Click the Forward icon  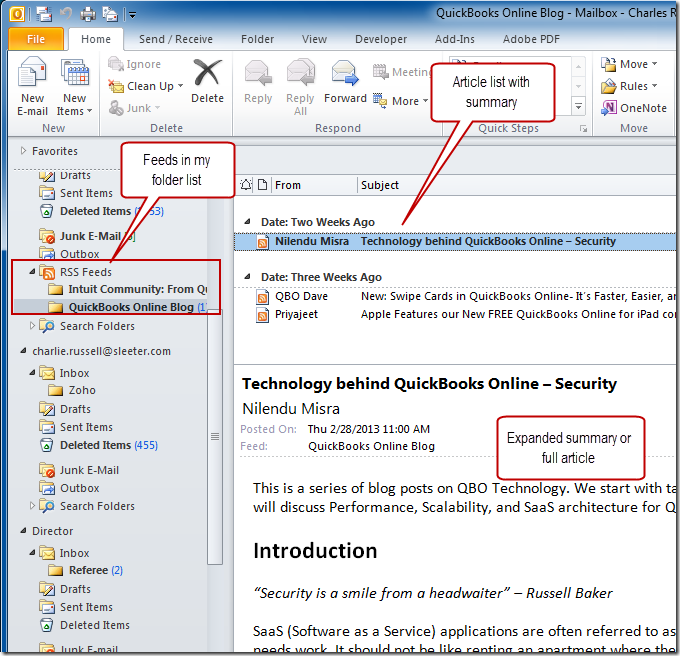click(x=345, y=73)
